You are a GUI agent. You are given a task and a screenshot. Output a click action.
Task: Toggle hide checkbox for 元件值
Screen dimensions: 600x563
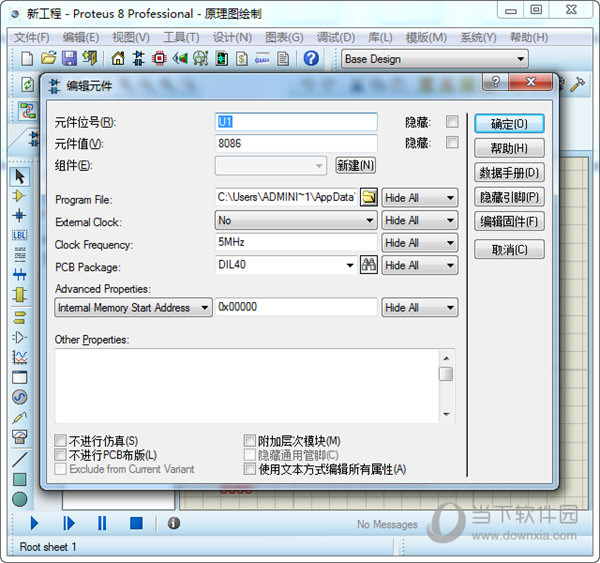click(x=452, y=143)
